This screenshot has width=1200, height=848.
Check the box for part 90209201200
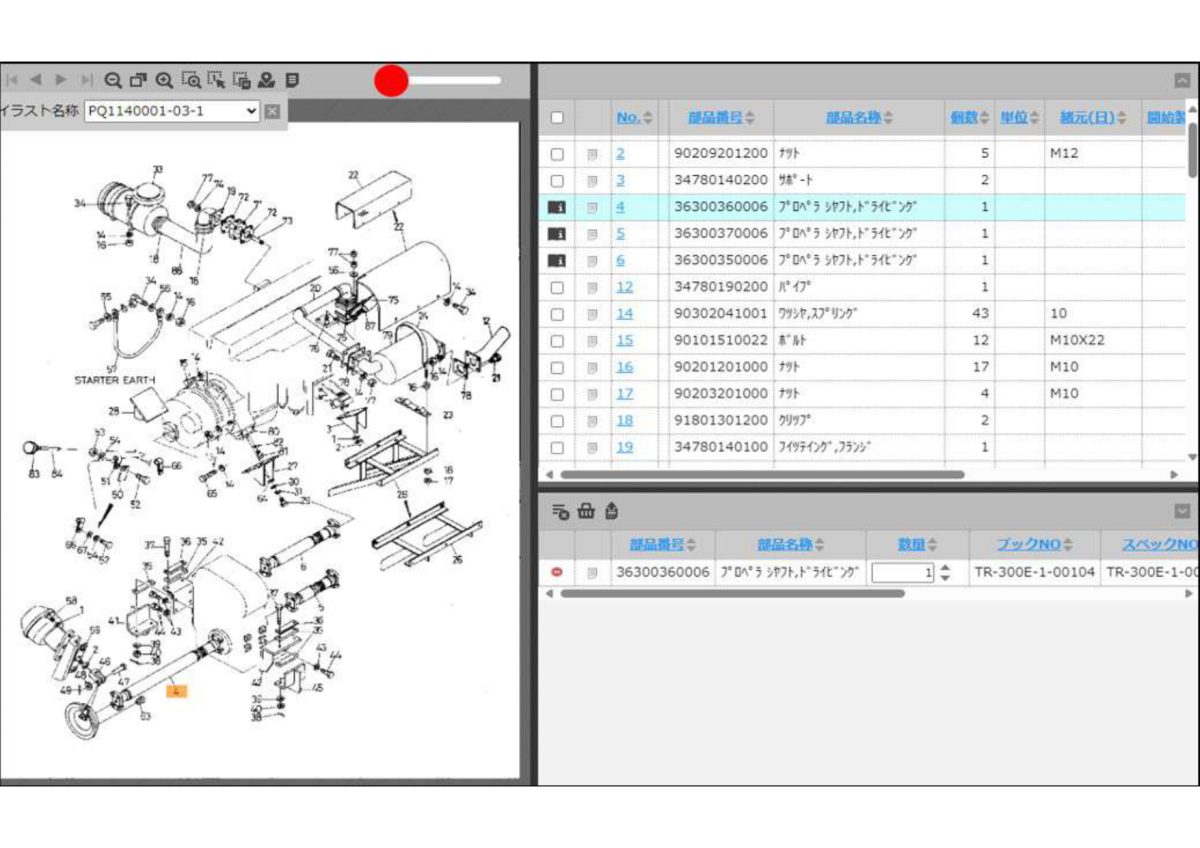coord(557,154)
